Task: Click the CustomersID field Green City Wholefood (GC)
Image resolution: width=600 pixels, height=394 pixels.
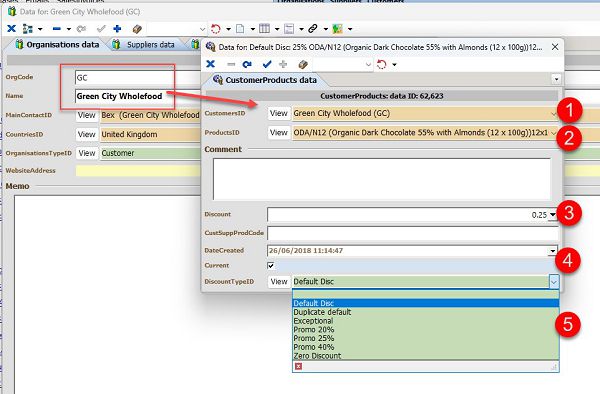Action: (425, 113)
